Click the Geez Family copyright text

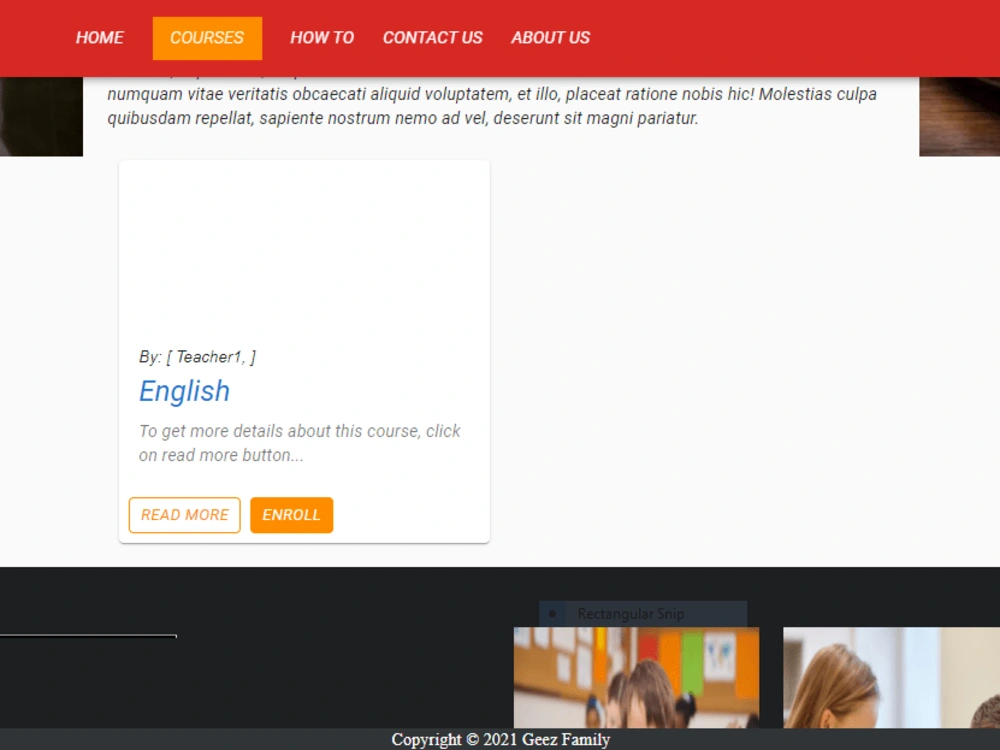point(502,740)
